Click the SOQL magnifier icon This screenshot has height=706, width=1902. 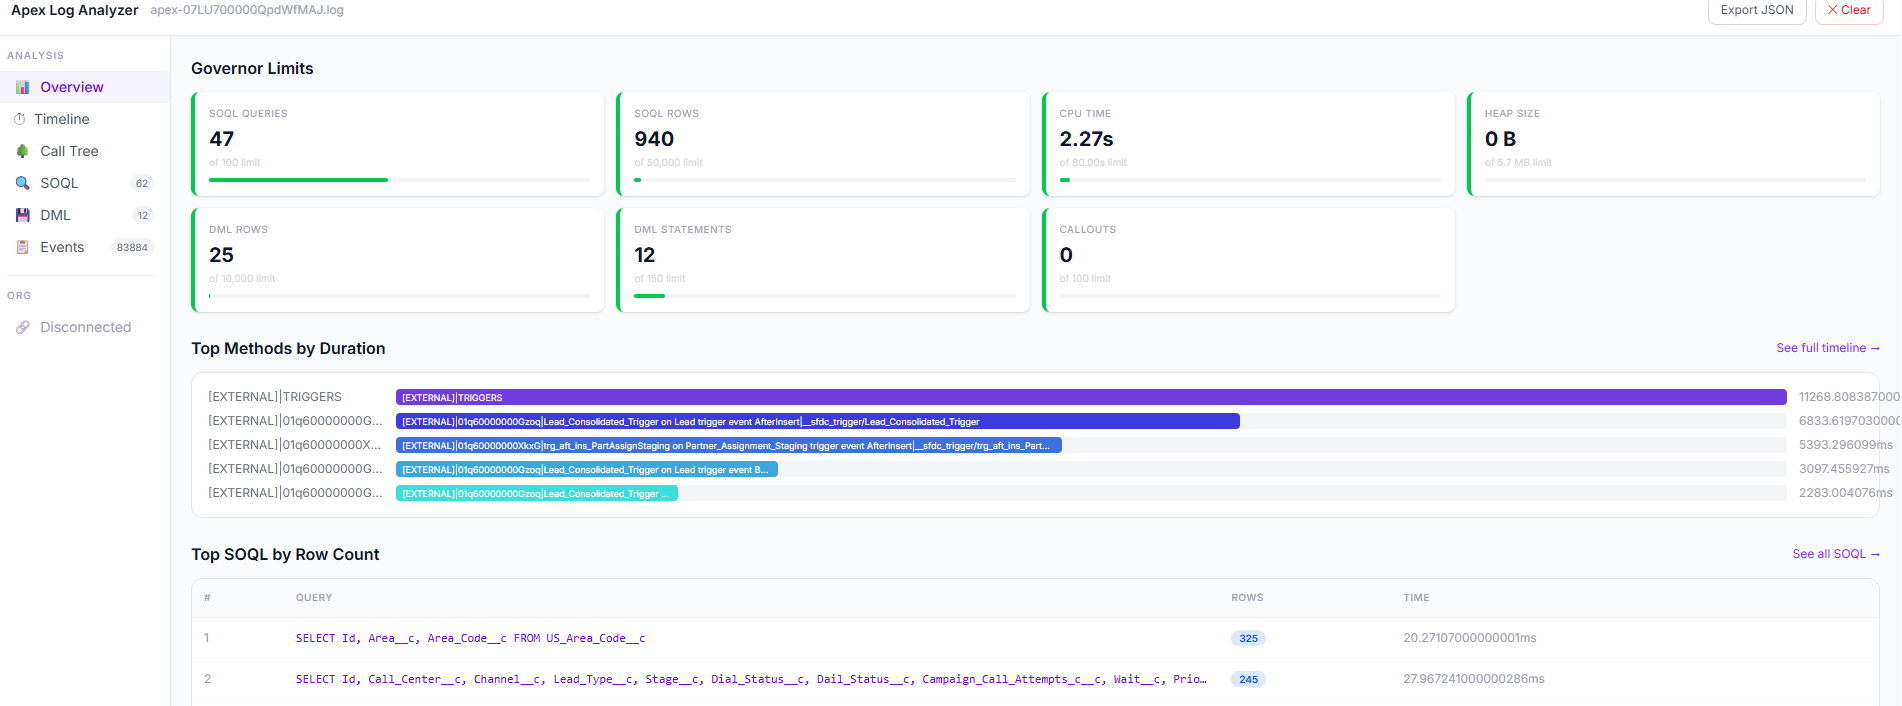coord(22,183)
